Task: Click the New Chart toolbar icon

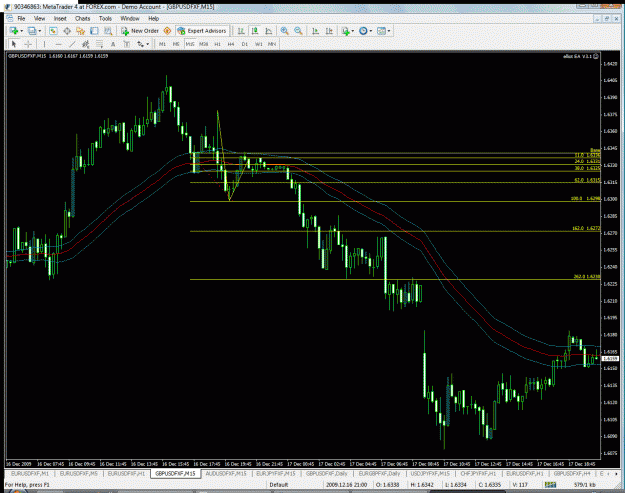Action: [x=14, y=31]
